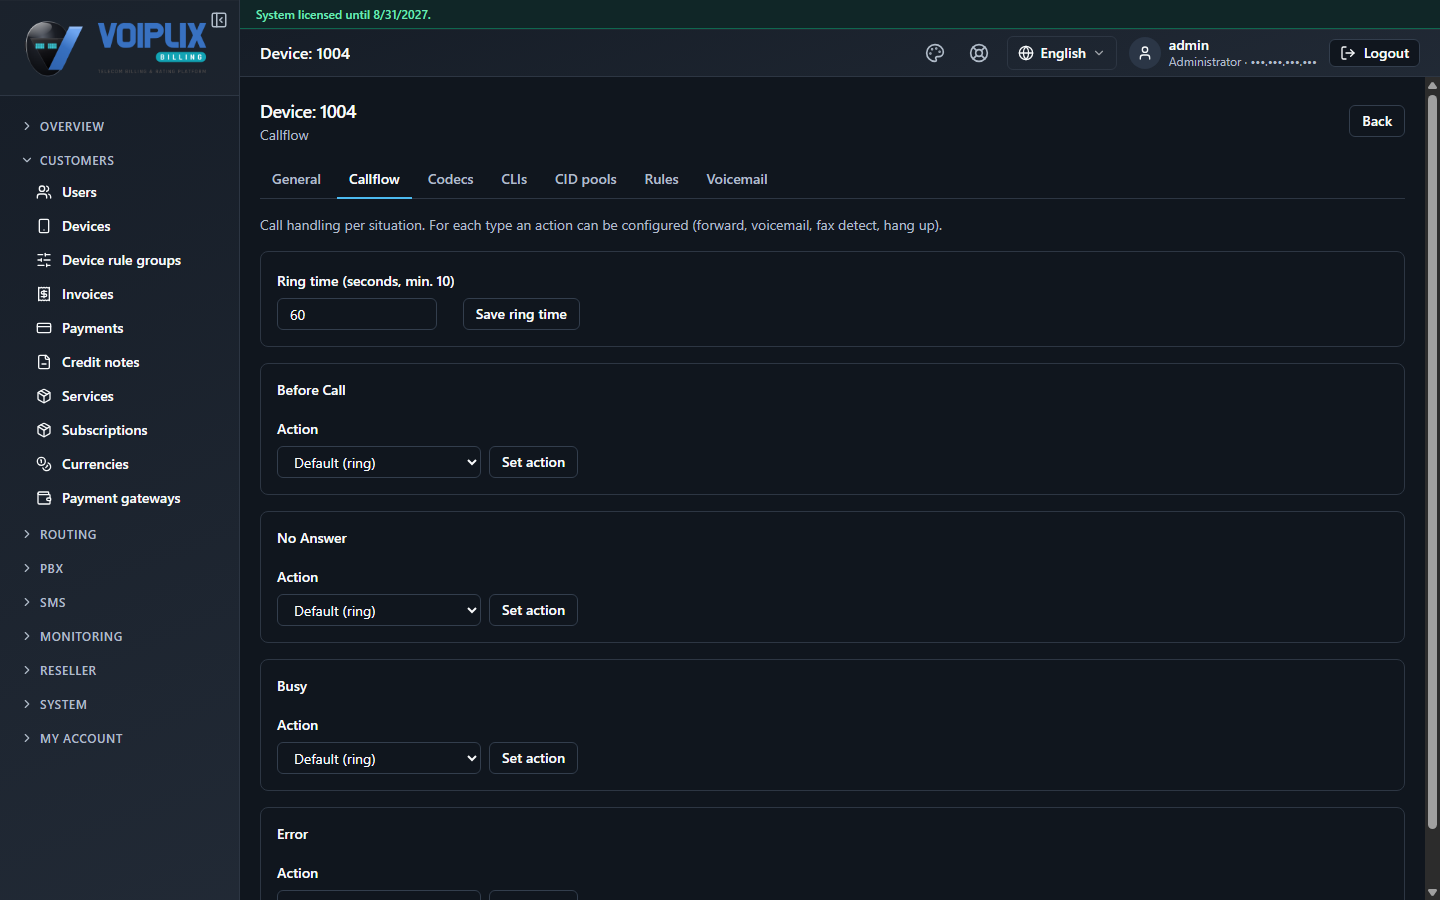
Task: Open the theme palette icon
Action: (x=935, y=53)
